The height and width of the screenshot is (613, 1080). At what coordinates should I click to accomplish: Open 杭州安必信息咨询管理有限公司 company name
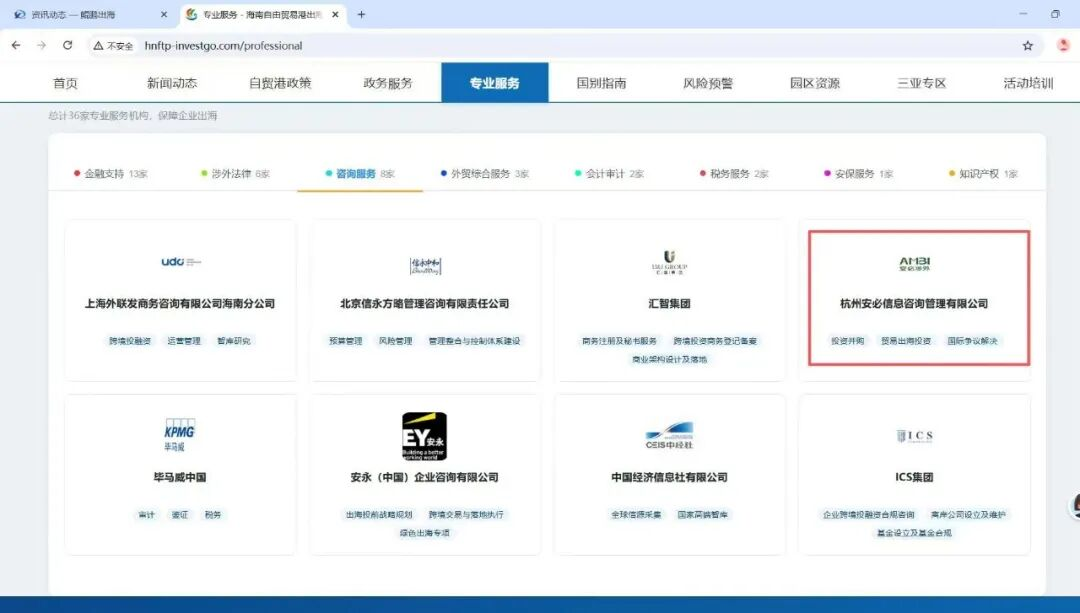tap(914, 303)
